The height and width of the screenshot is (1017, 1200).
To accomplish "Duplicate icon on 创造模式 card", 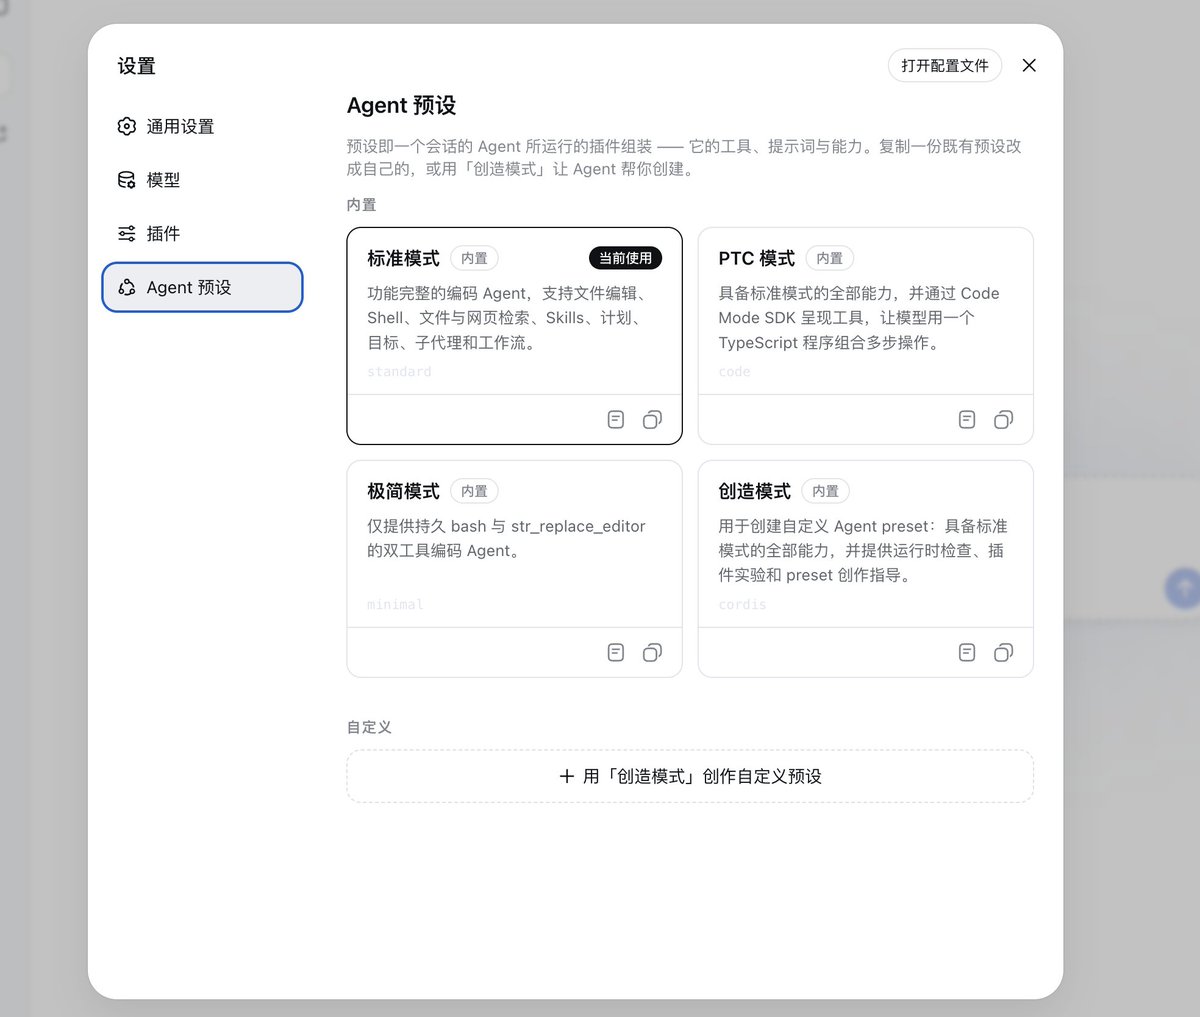I will [x=1003, y=652].
